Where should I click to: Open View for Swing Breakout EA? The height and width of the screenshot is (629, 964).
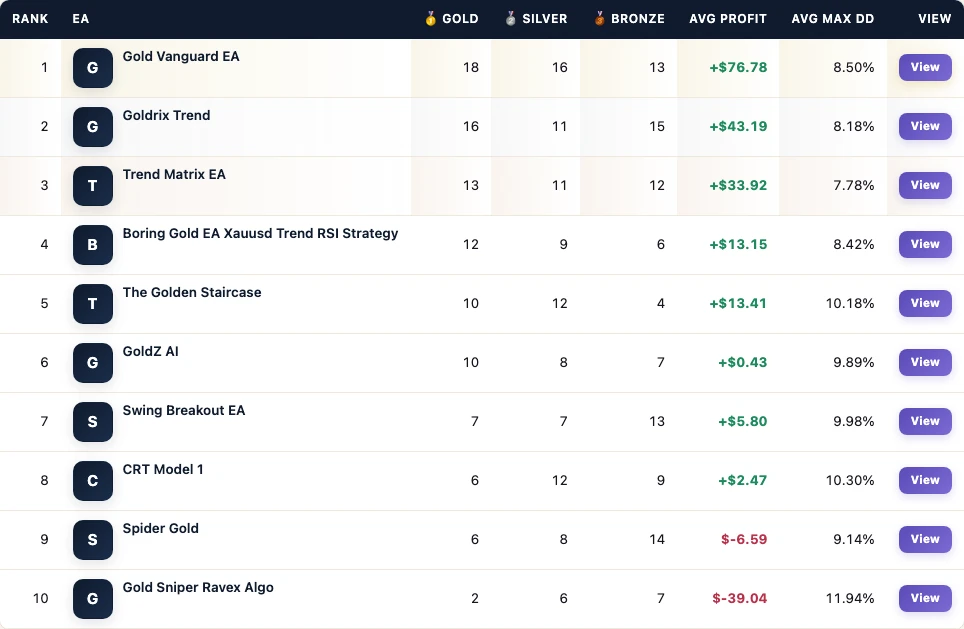click(925, 421)
